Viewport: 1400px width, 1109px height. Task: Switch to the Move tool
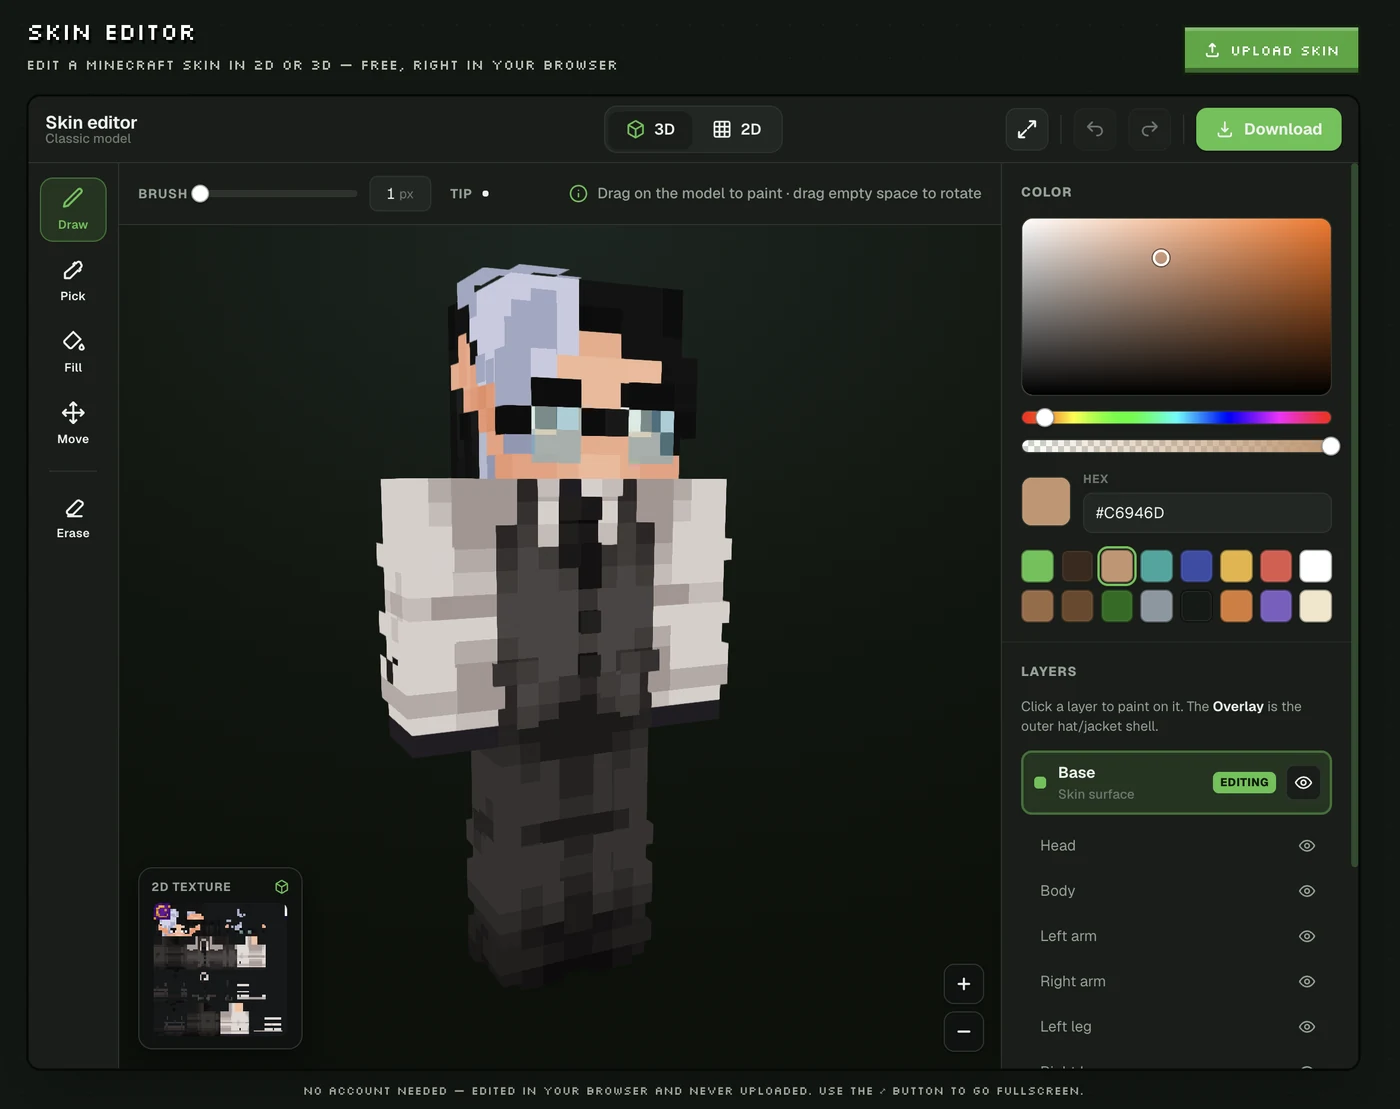(73, 424)
